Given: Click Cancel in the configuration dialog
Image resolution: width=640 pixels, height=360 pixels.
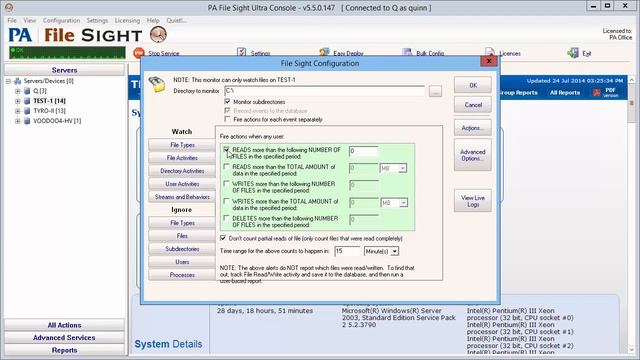Looking at the screenshot, I should click(473, 105).
